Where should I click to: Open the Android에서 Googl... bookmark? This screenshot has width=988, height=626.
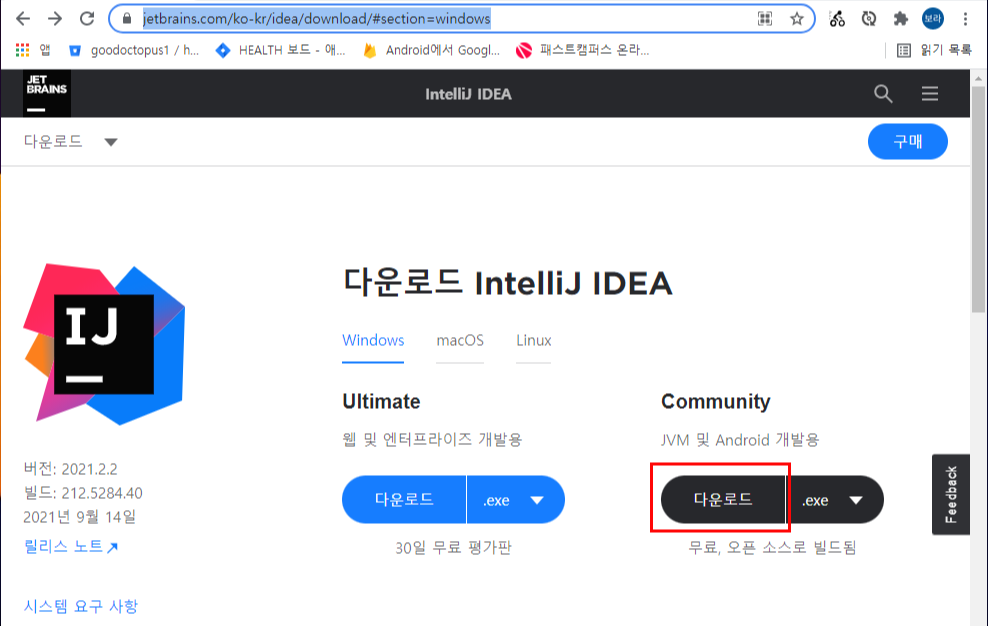432,50
